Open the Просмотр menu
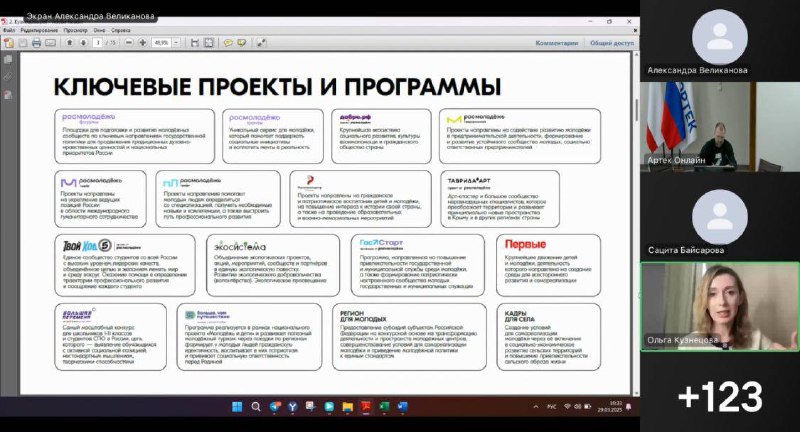Image resolution: width=800 pixels, height=432 pixels. [x=76, y=31]
